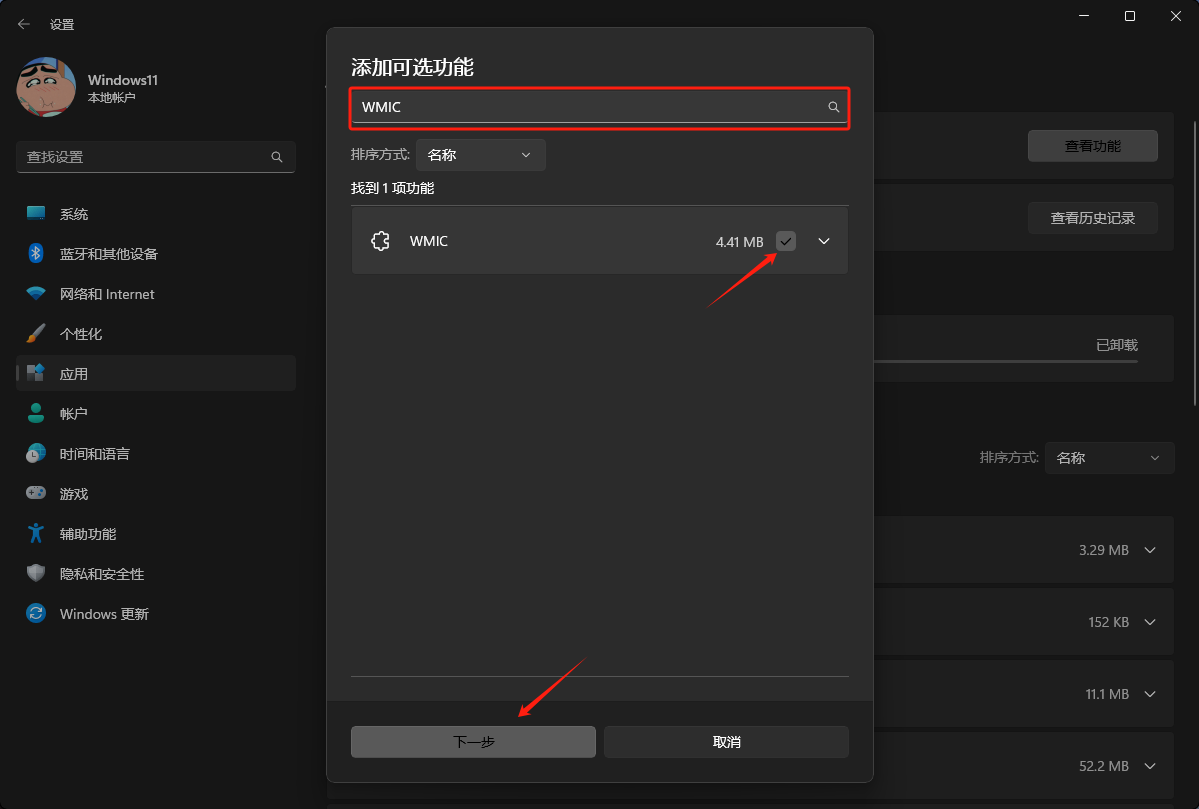1199x809 pixels.
Task: Click the Personalization paintbrush icon
Action: point(36,334)
